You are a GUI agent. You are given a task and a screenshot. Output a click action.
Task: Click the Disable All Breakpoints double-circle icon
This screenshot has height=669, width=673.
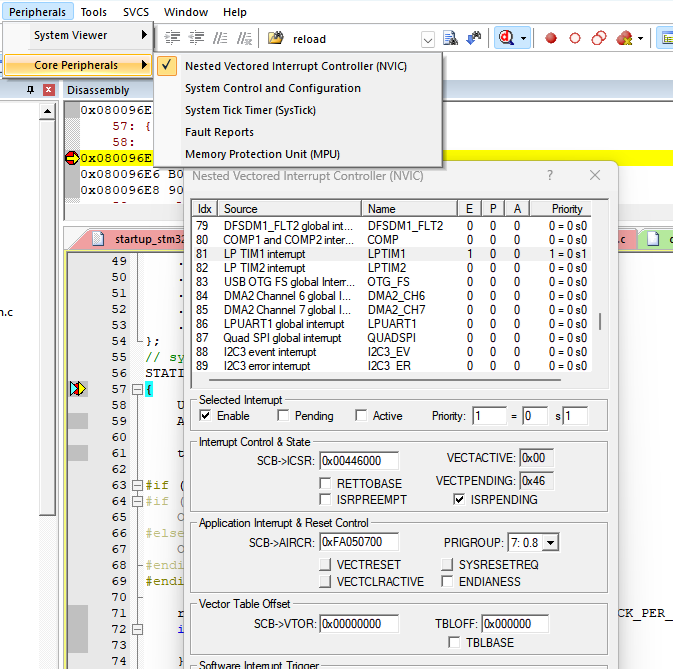[599, 39]
